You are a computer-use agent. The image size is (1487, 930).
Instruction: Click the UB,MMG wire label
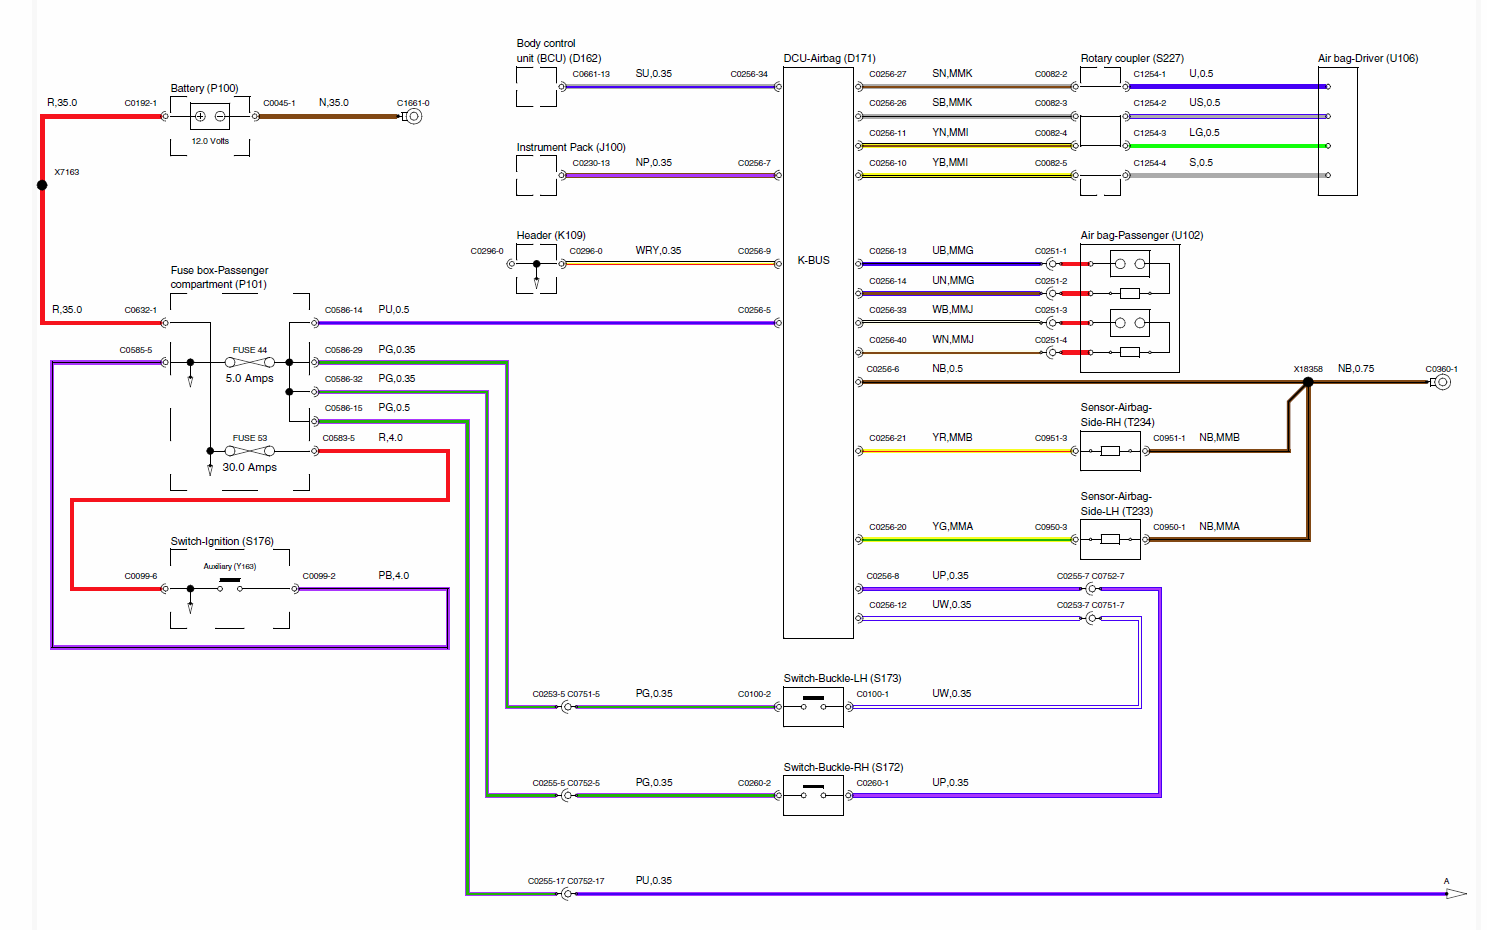[x=953, y=250]
